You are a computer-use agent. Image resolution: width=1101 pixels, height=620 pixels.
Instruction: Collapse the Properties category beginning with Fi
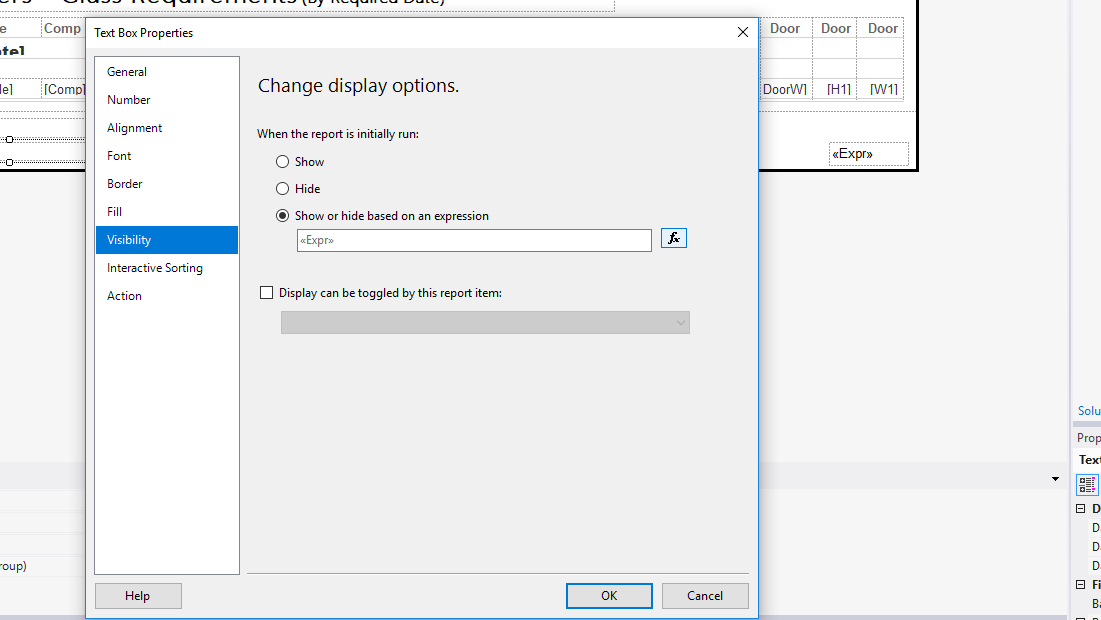click(1081, 585)
